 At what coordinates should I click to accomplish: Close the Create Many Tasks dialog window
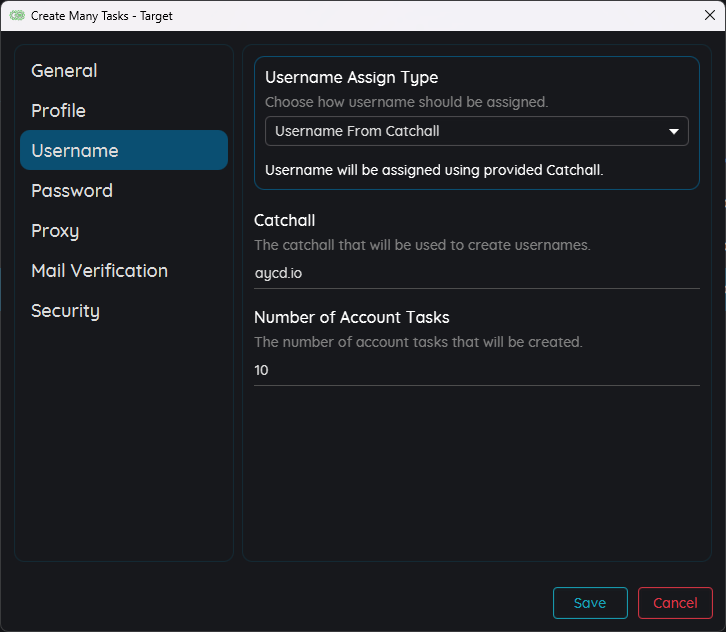[709, 15]
